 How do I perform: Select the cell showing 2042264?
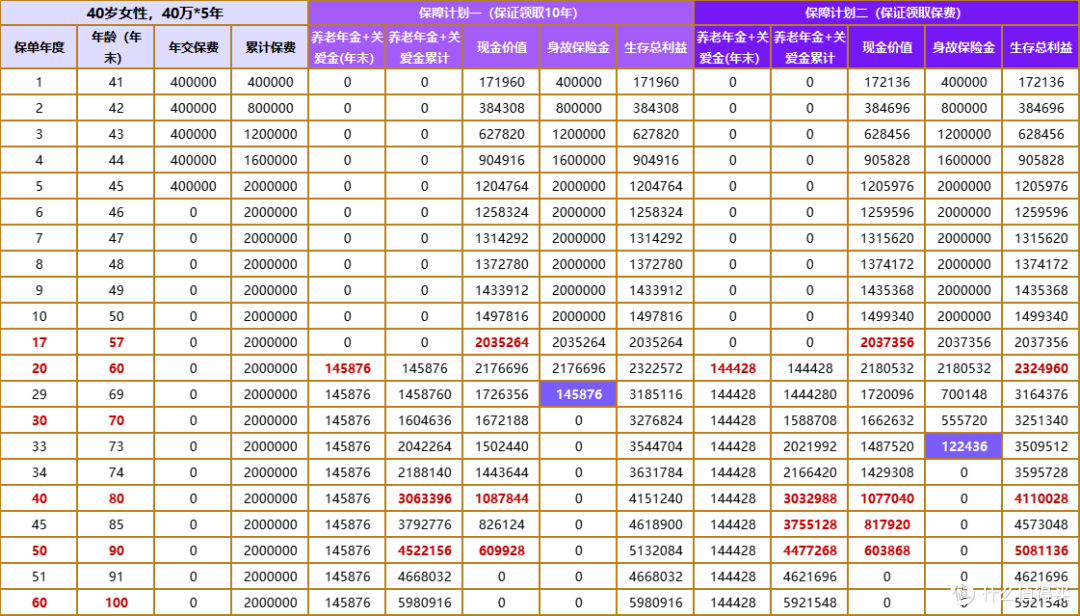tap(424, 446)
